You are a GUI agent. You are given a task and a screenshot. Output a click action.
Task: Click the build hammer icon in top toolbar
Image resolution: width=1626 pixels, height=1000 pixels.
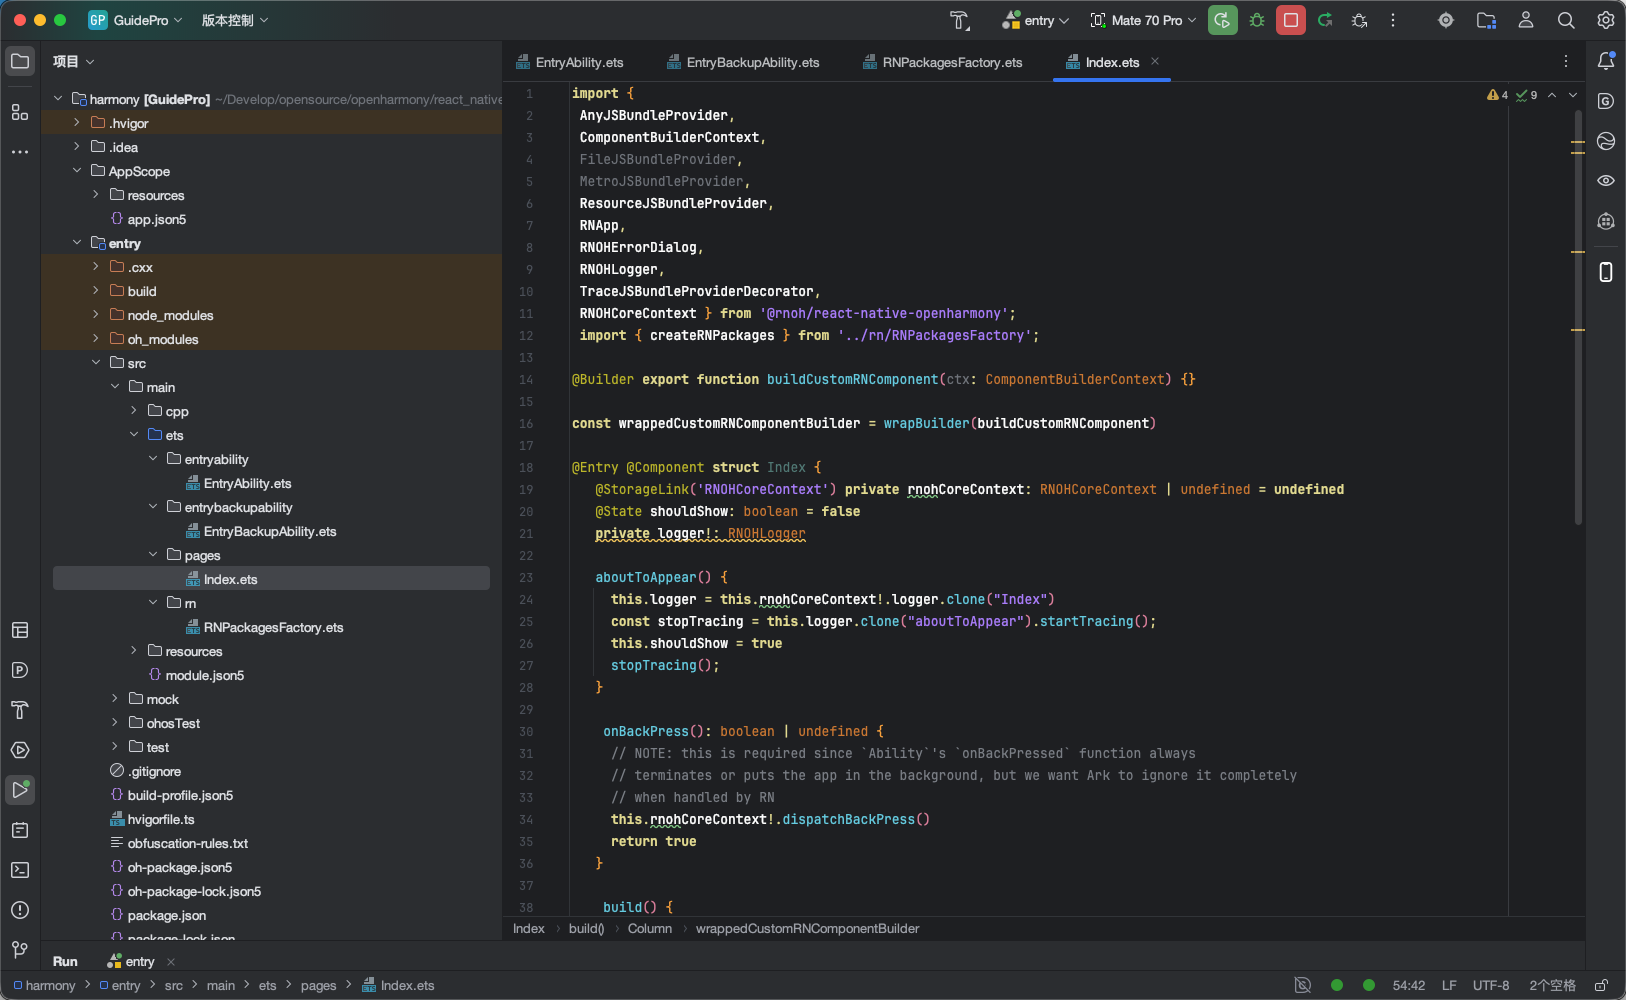[x=960, y=20]
